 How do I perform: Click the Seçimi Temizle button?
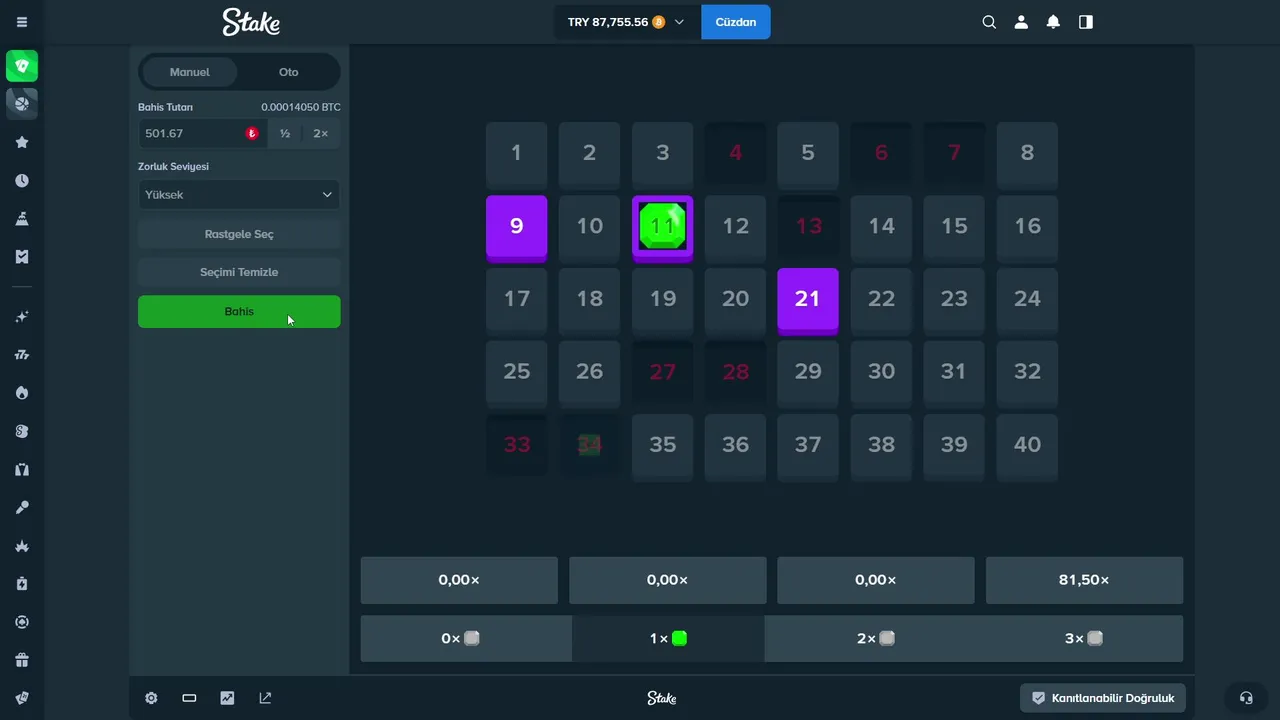click(x=239, y=272)
